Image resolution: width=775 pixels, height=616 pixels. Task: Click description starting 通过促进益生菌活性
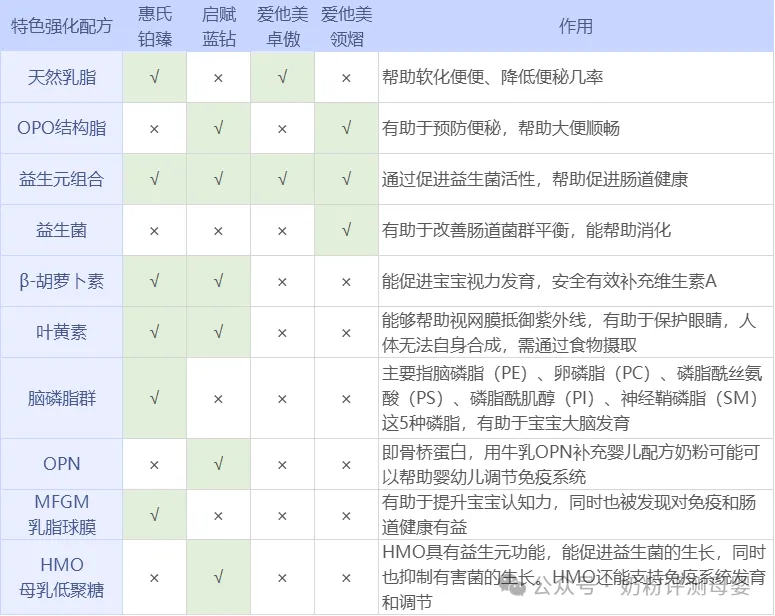535,179
